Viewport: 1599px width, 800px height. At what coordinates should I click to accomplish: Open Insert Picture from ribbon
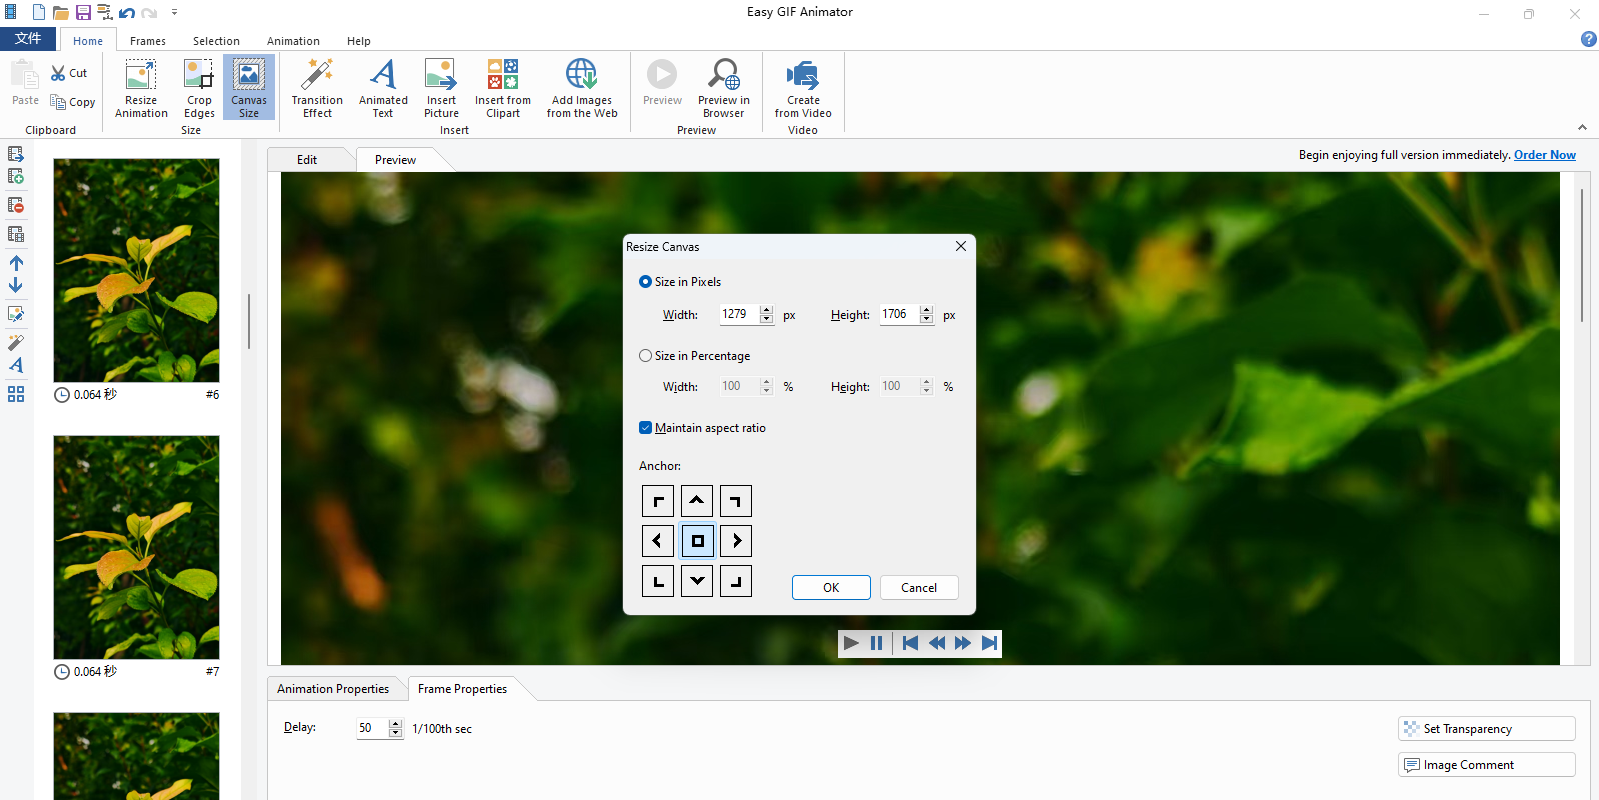click(441, 88)
